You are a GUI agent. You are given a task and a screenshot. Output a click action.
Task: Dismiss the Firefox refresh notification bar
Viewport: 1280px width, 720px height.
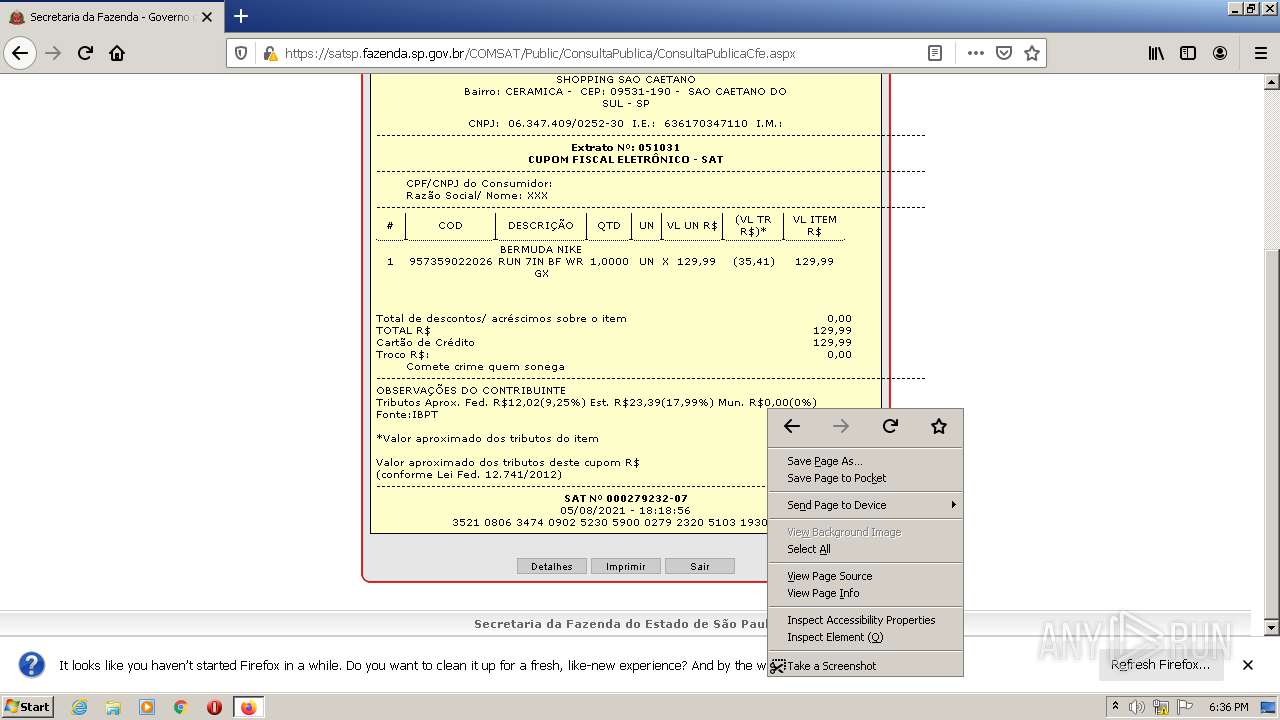tap(1248, 665)
